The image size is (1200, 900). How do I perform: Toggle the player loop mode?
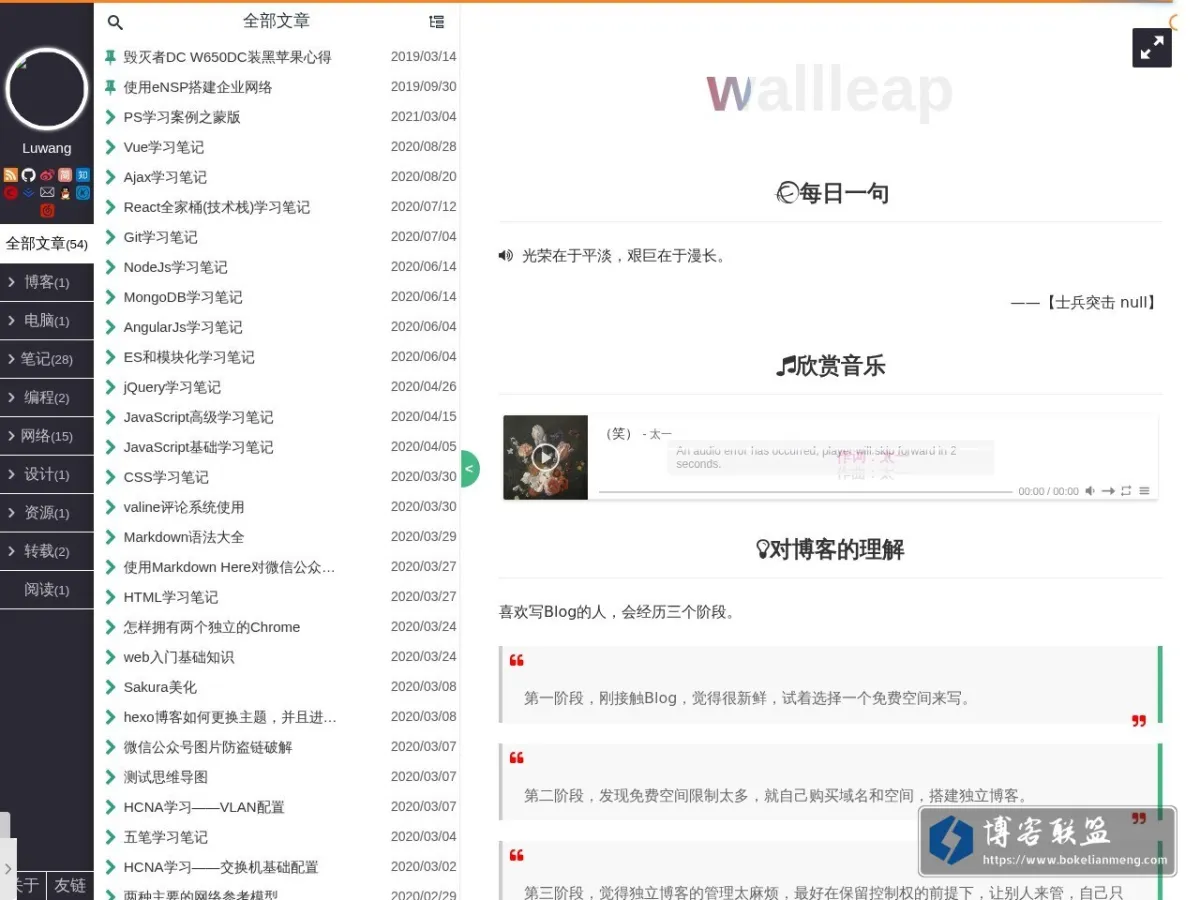coord(1126,491)
